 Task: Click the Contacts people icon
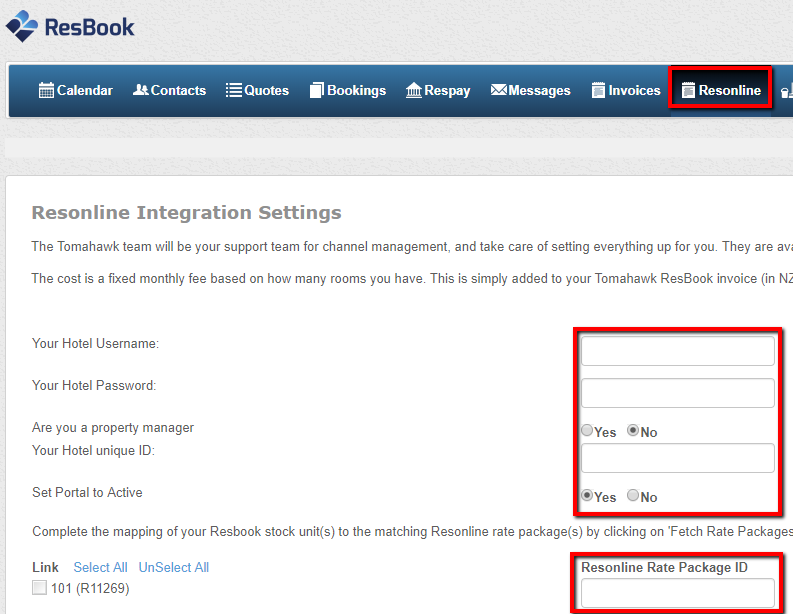(x=140, y=90)
